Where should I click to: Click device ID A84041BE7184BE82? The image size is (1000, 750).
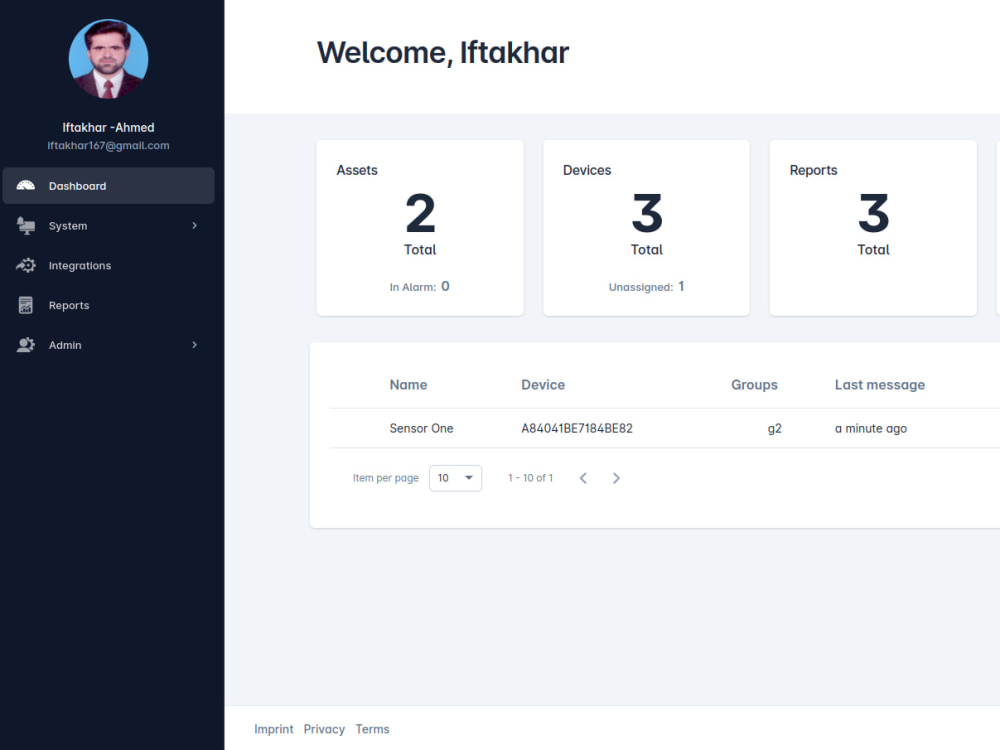coord(577,429)
